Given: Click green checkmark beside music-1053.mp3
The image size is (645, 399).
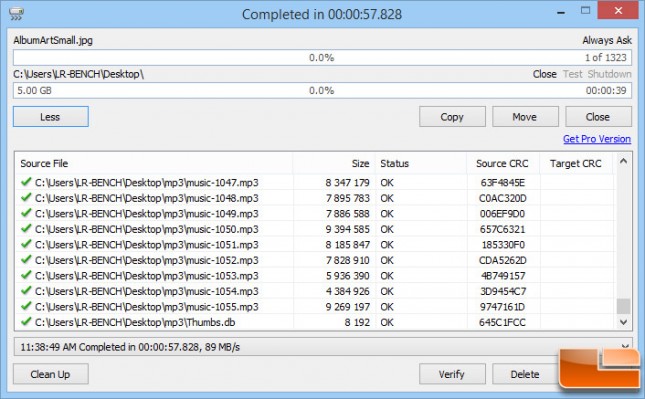Looking at the screenshot, I should [x=26, y=275].
